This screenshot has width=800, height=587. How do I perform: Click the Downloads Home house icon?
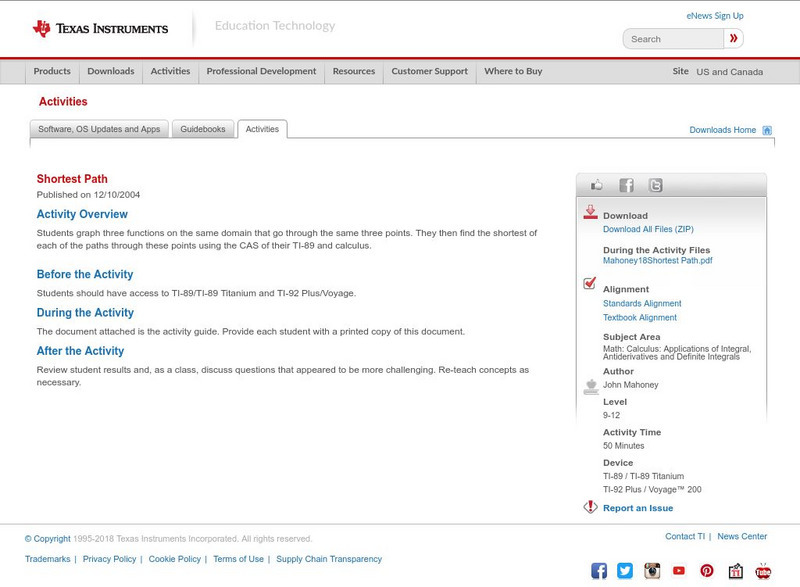pyautogui.click(x=767, y=130)
